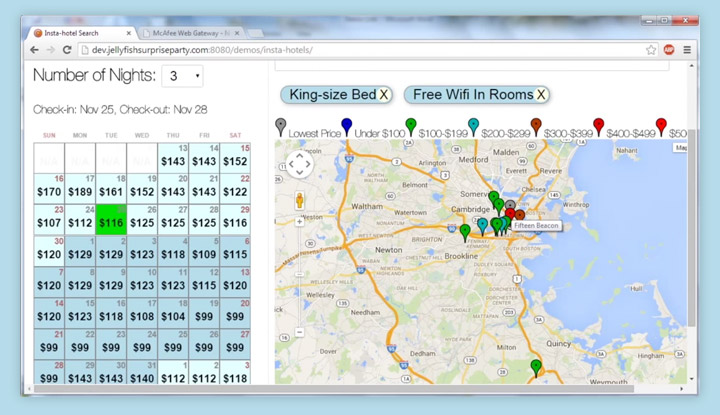Viewport: 720px width, 415px height.
Task: Select the Insta-hotel Search tab
Action: (x=78, y=32)
